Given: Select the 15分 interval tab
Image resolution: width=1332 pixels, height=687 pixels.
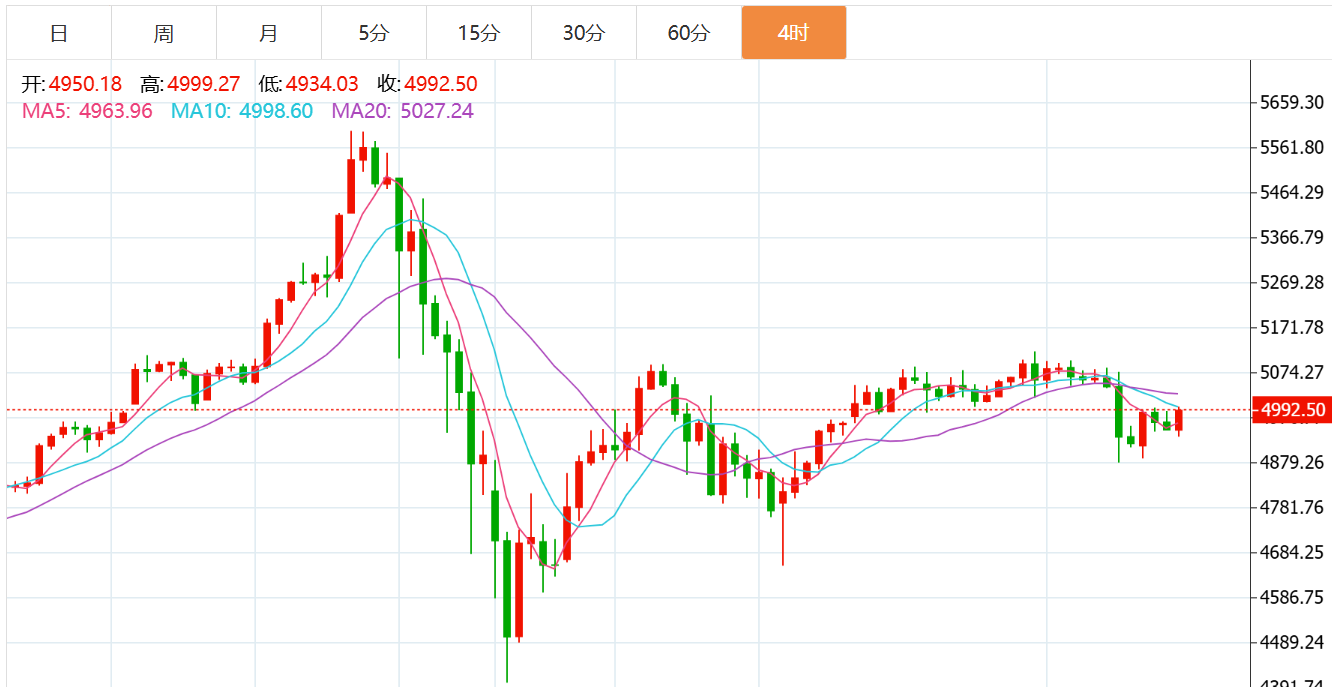Looking at the screenshot, I should coord(478,33).
